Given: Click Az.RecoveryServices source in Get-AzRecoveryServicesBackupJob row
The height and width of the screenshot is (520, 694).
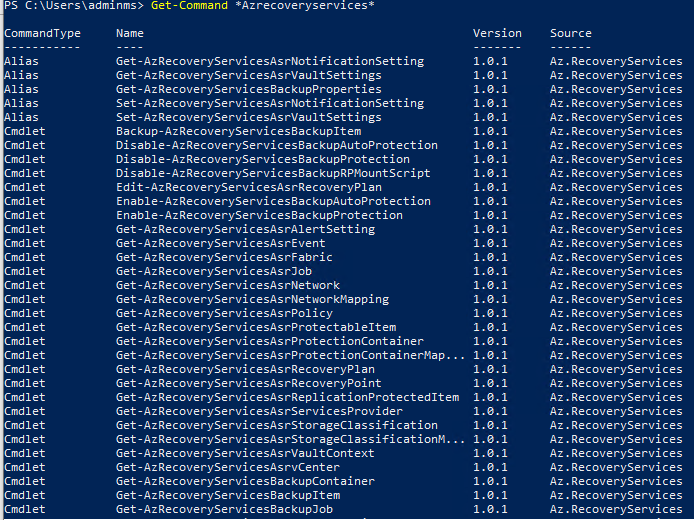Looking at the screenshot, I should click(616, 510).
